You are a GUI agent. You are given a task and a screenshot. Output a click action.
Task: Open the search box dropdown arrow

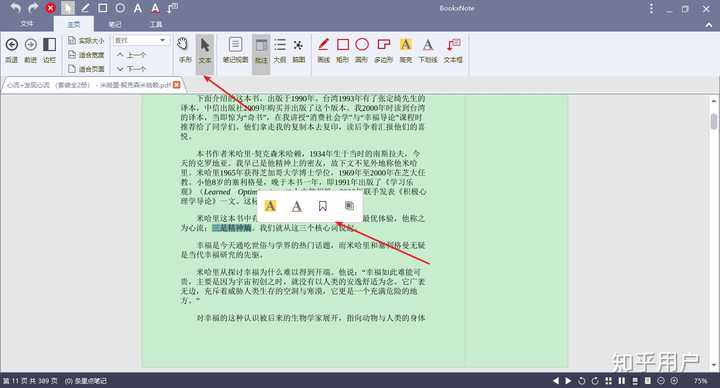(x=163, y=40)
